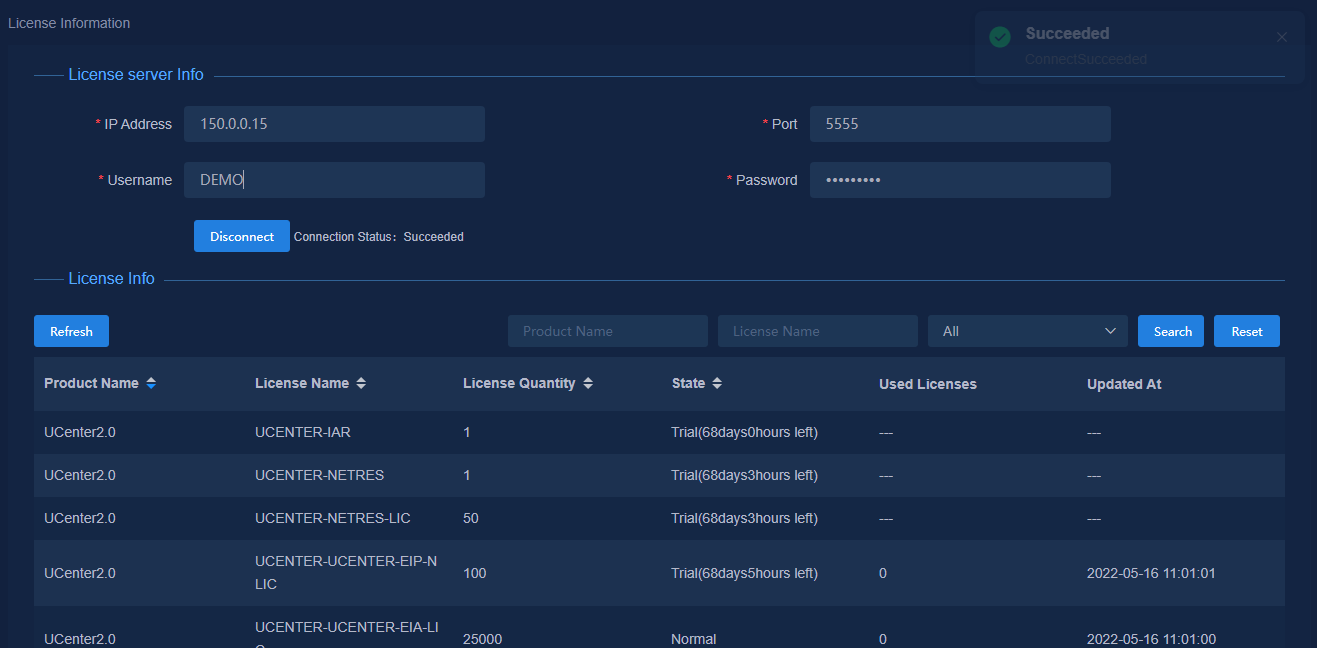Screen dimensions: 1317x648
Task: Click the Normal state cell
Action: click(694, 639)
